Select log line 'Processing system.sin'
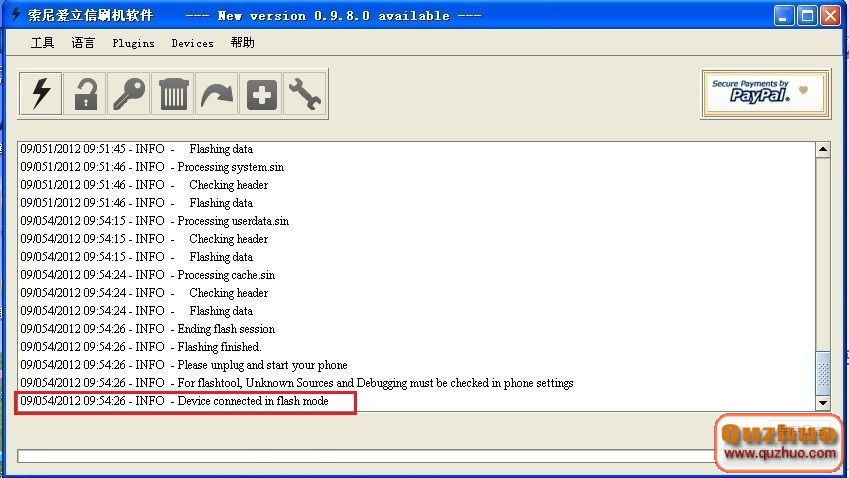Screen dimensions: 849x478 (152, 167)
